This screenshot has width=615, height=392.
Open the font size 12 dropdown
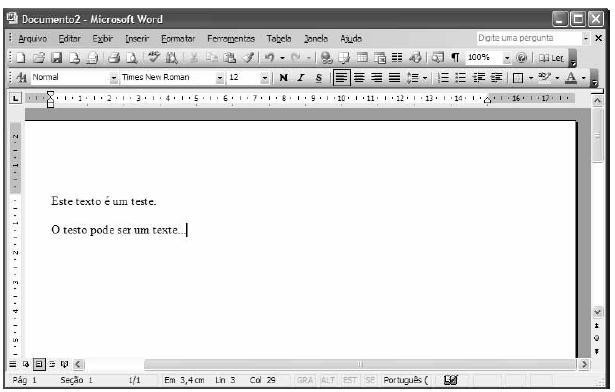[265, 78]
